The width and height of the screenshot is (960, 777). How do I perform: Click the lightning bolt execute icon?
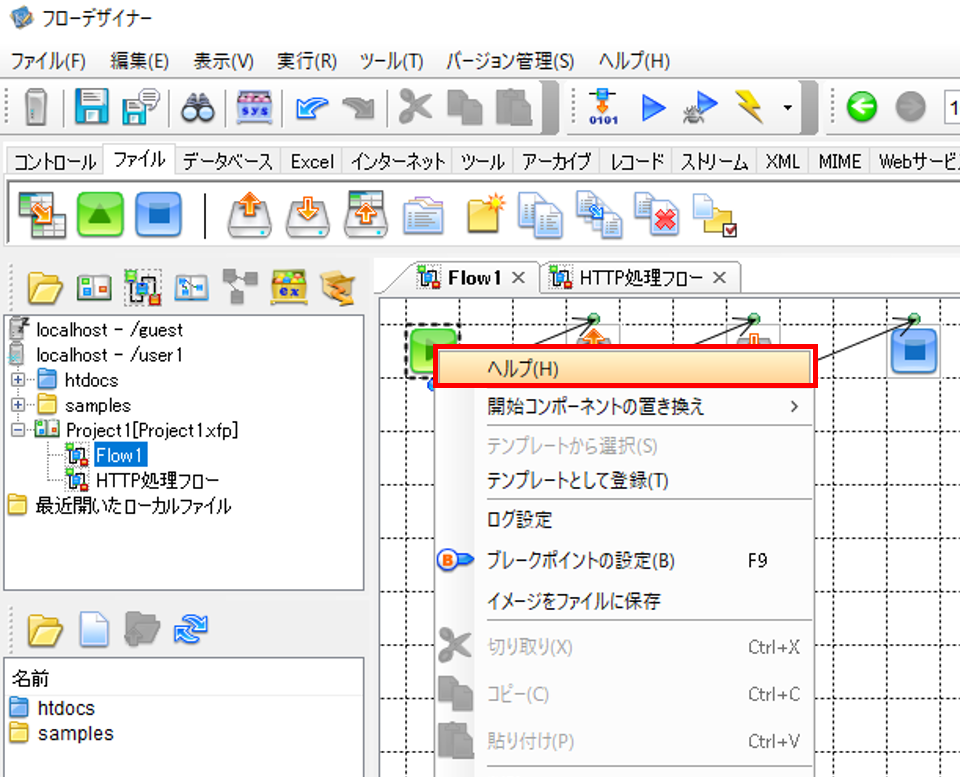click(751, 107)
